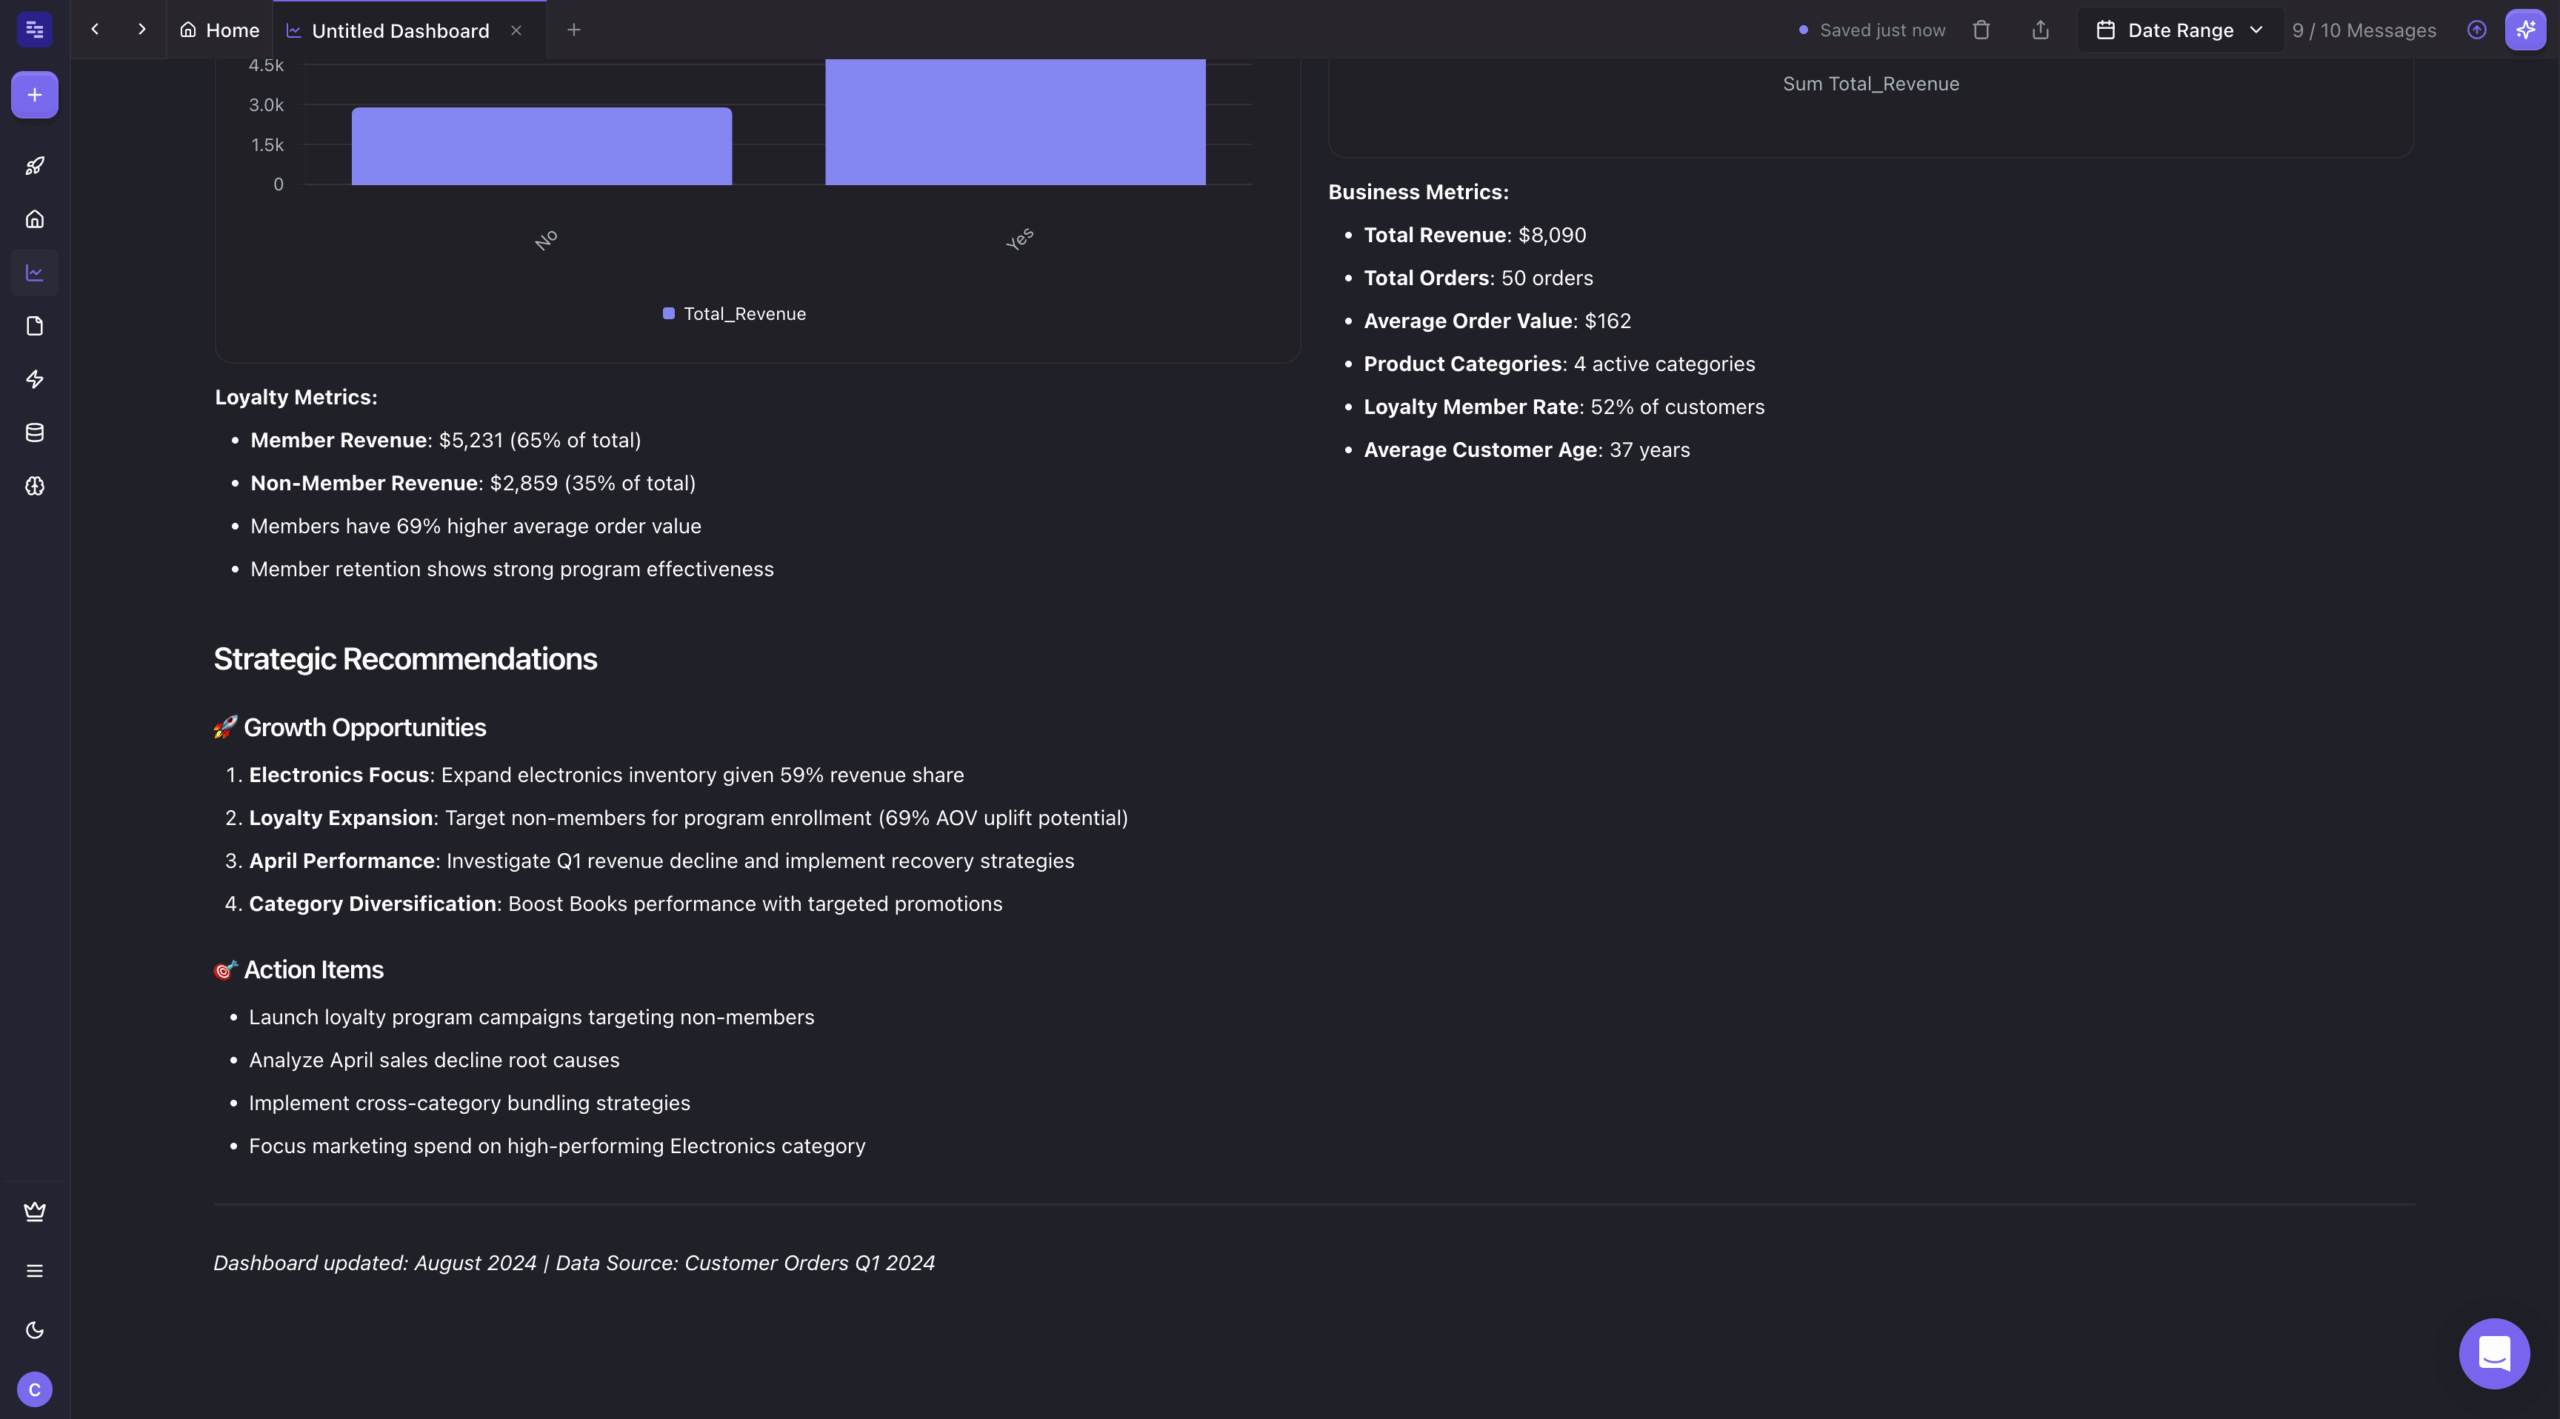Open the database data sources icon
This screenshot has height=1419, width=2560.
[34, 432]
